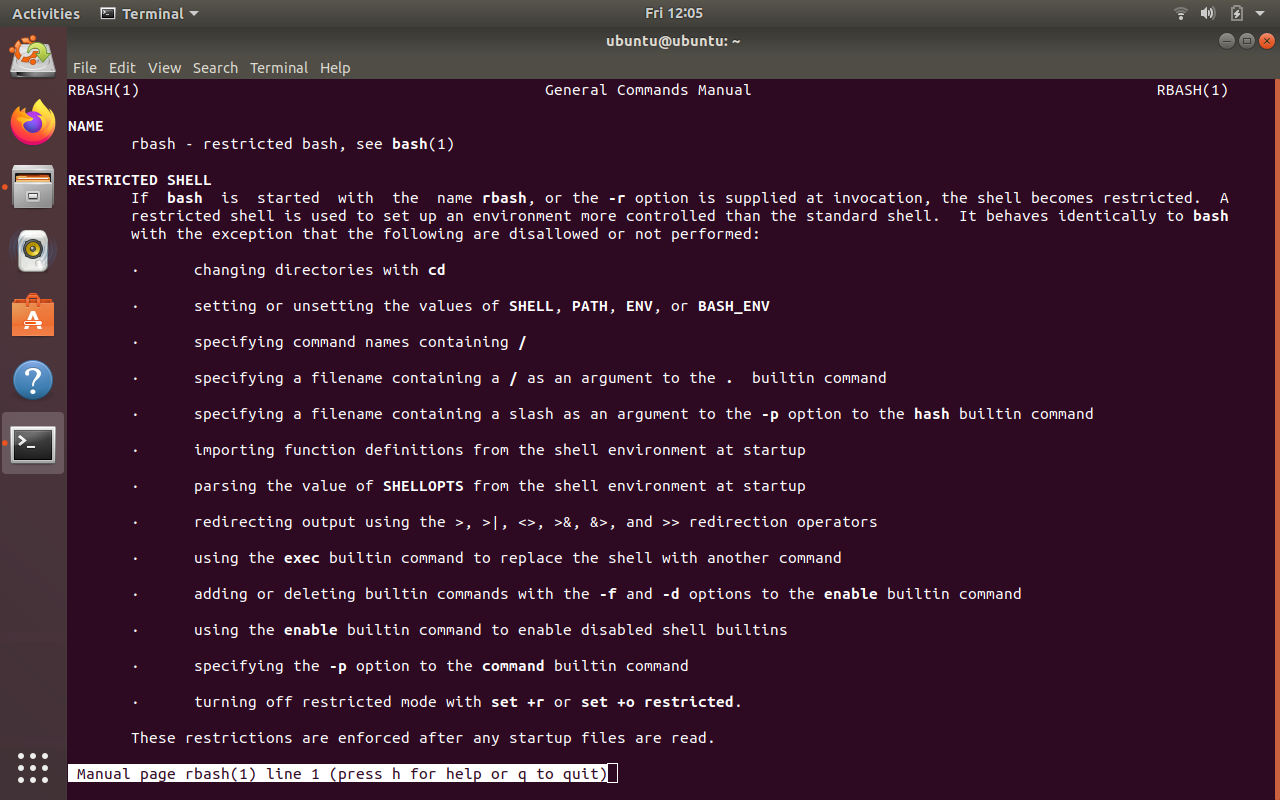Open the Terminal menu in the menu bar

click(278, 68)
